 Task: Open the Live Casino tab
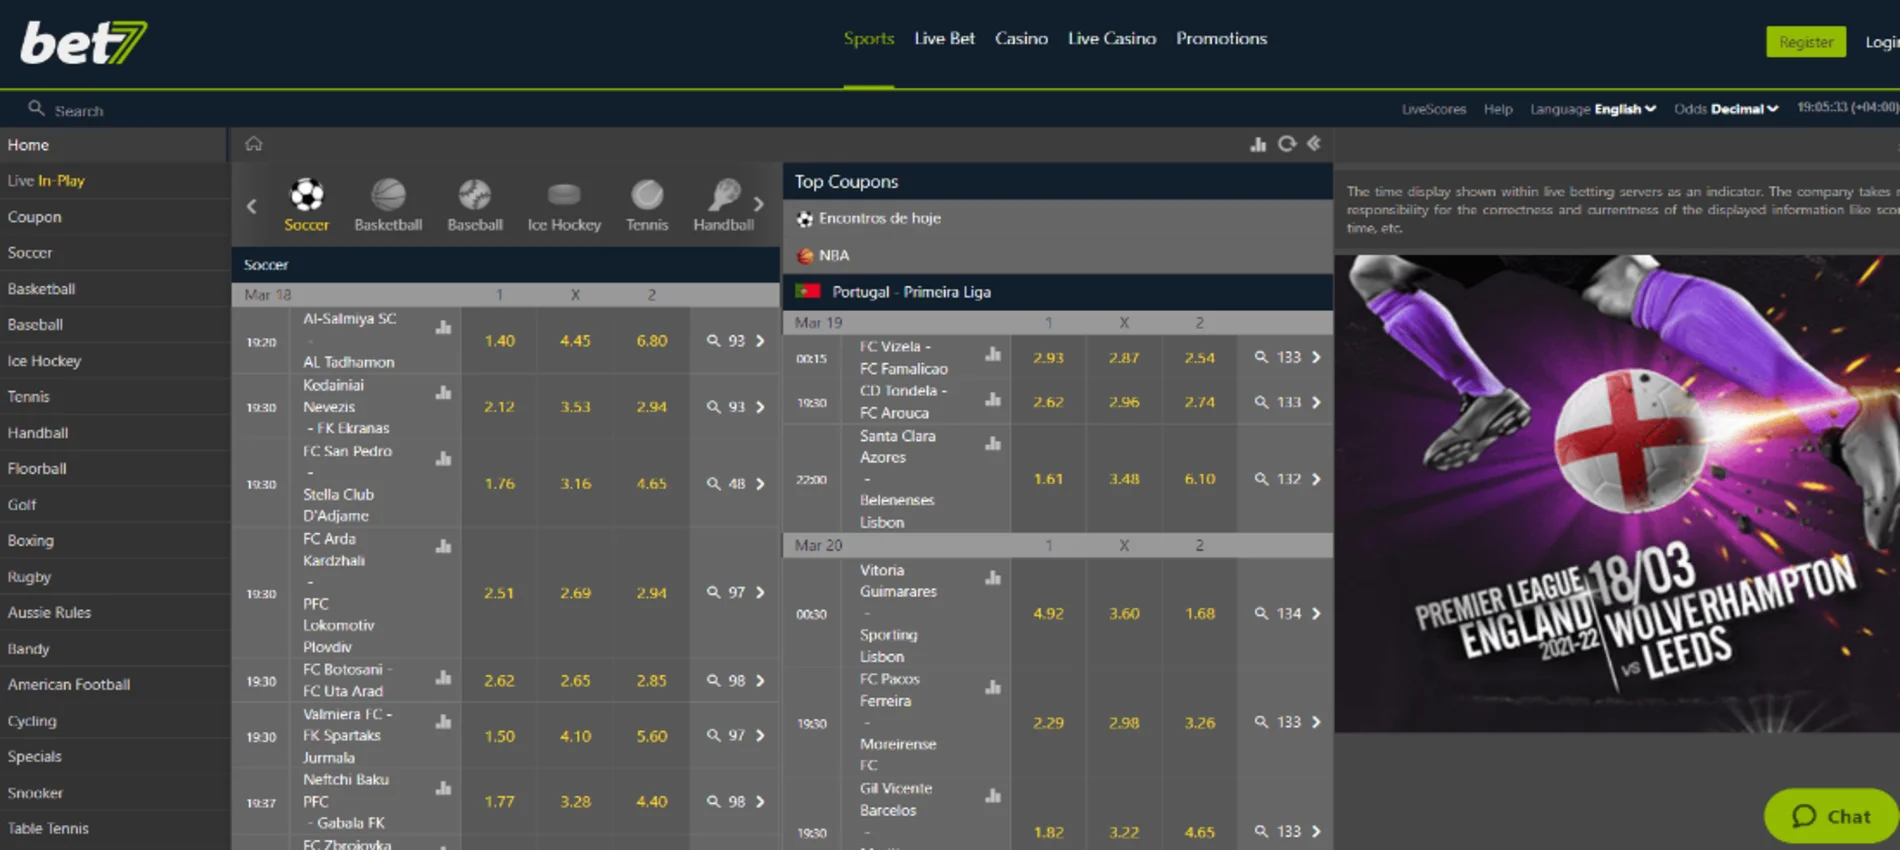pos(1112,39)
